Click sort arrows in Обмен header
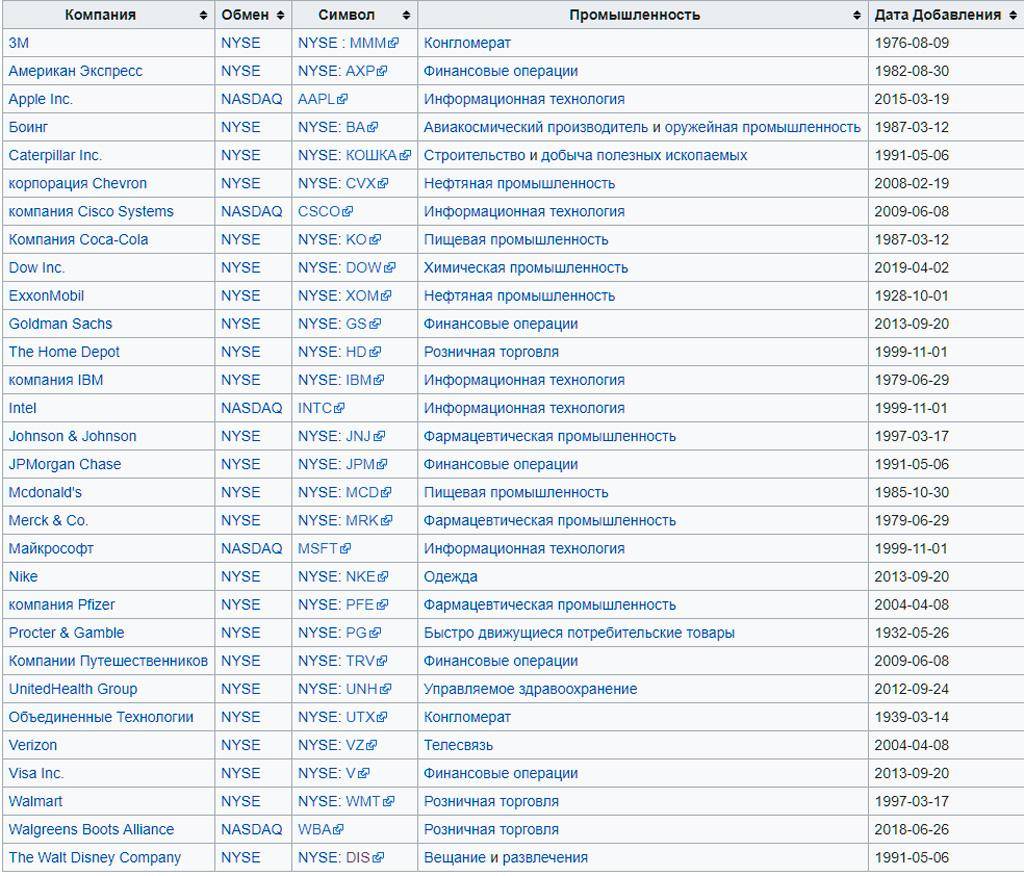 pos(281,15)
